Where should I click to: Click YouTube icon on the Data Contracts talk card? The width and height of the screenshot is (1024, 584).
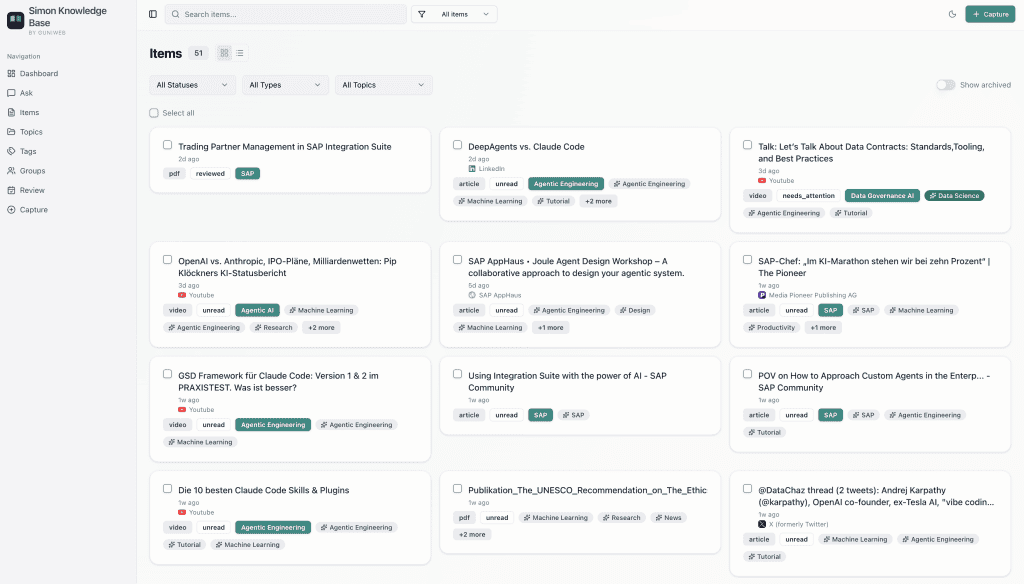point(762,180)
